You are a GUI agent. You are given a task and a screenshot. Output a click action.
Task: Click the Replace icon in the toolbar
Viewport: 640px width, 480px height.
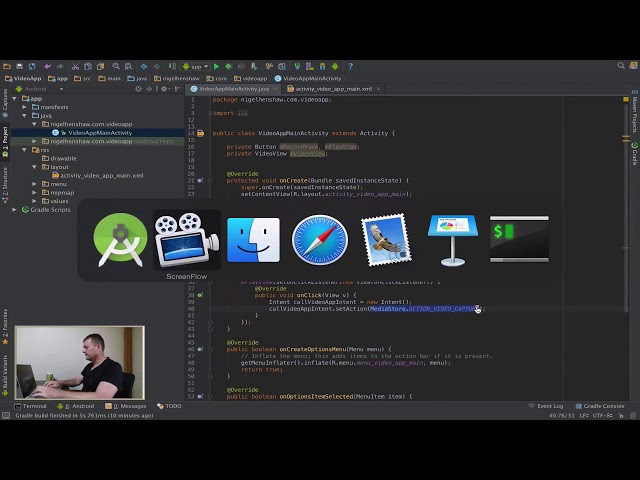(128, 66)
